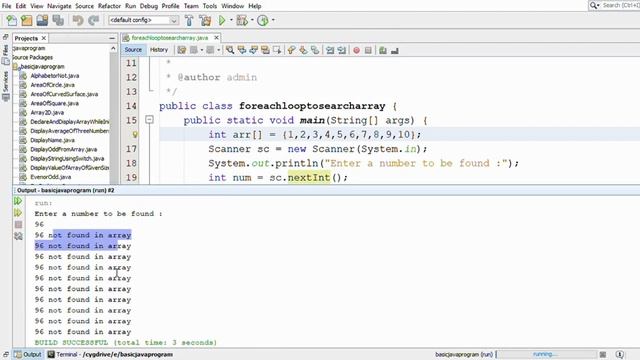Open the Refactor menu

tap(109, 6)
